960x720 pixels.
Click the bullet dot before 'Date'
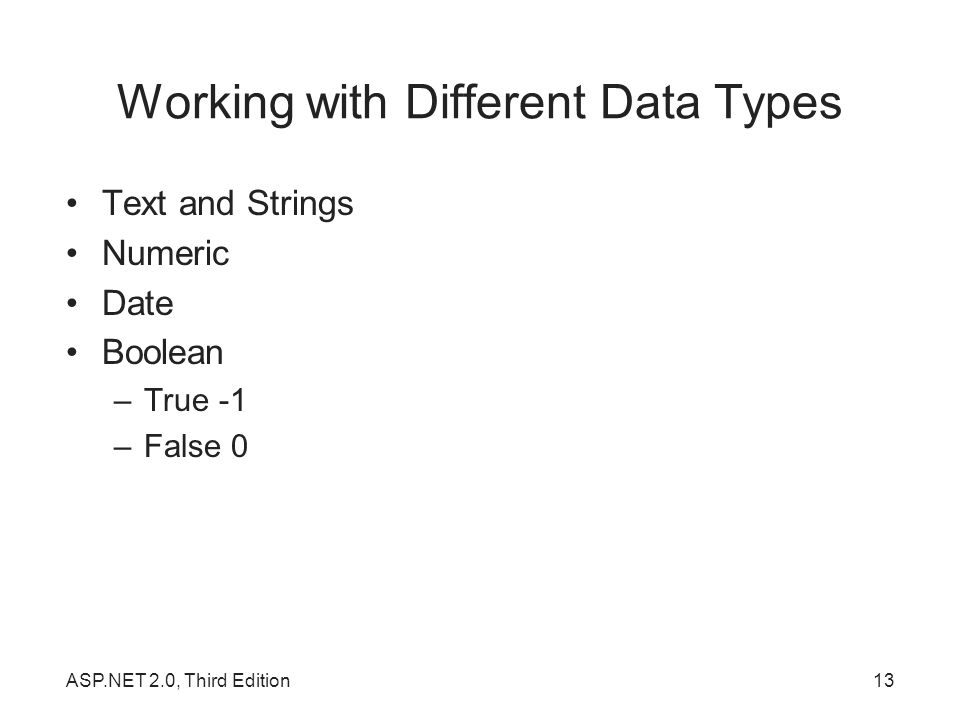[72, 302]
